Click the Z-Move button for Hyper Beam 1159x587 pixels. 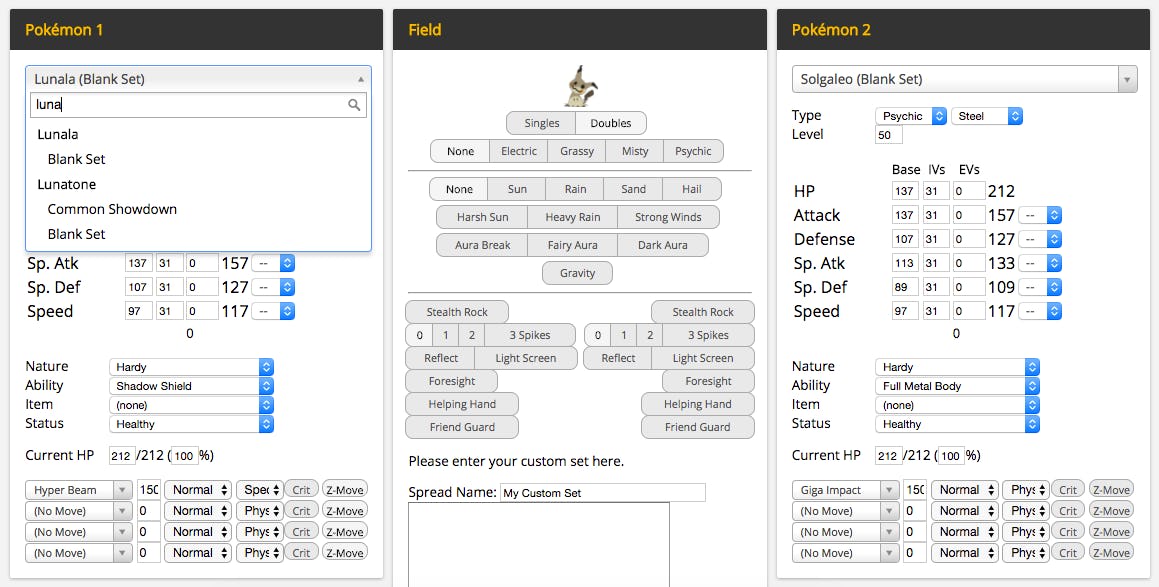point(344,489)
